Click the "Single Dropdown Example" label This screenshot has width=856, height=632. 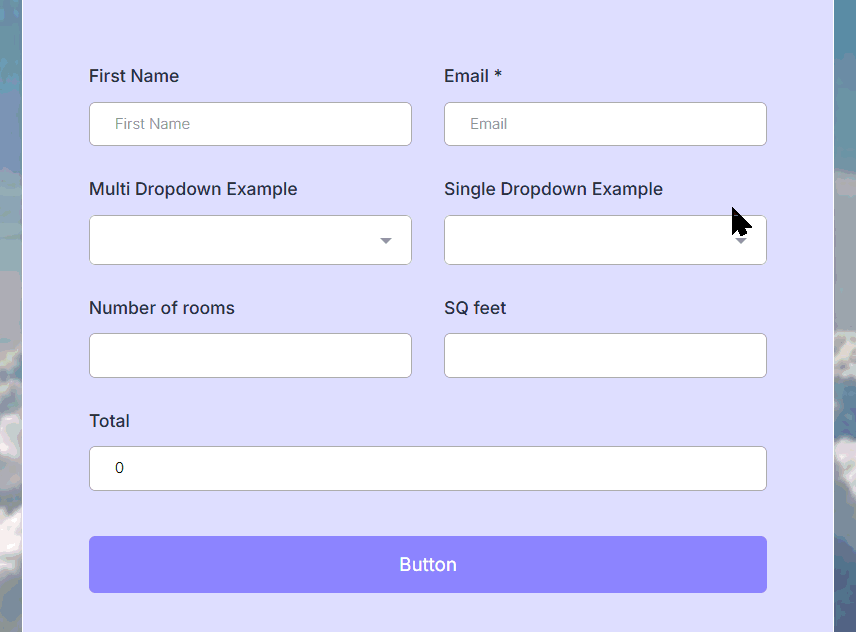click(553, 189)
